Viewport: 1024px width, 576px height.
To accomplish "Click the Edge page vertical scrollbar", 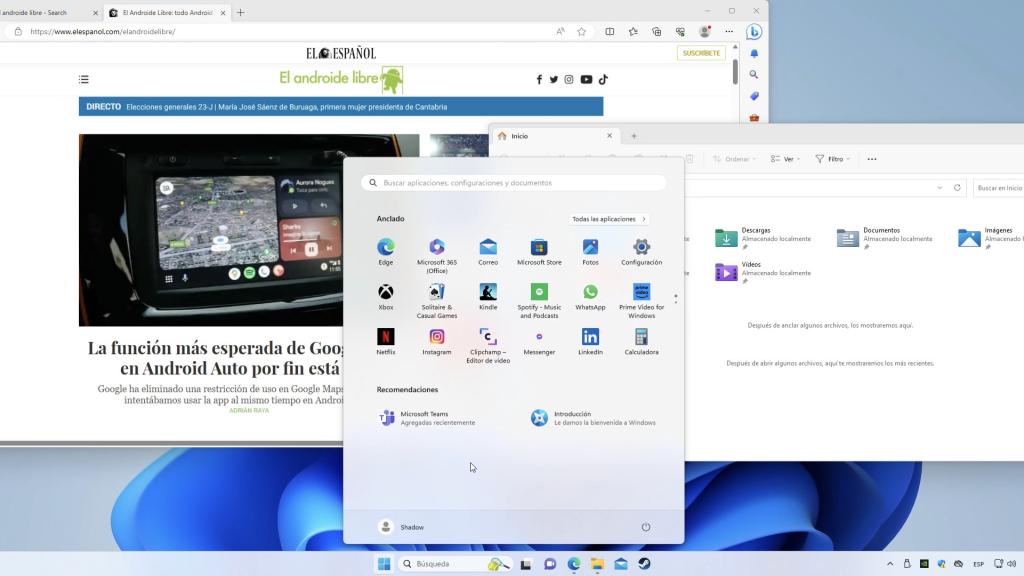I will click(735, 71).
